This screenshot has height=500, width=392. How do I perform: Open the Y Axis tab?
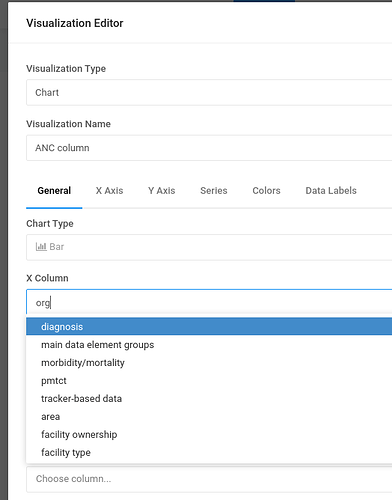162,191
